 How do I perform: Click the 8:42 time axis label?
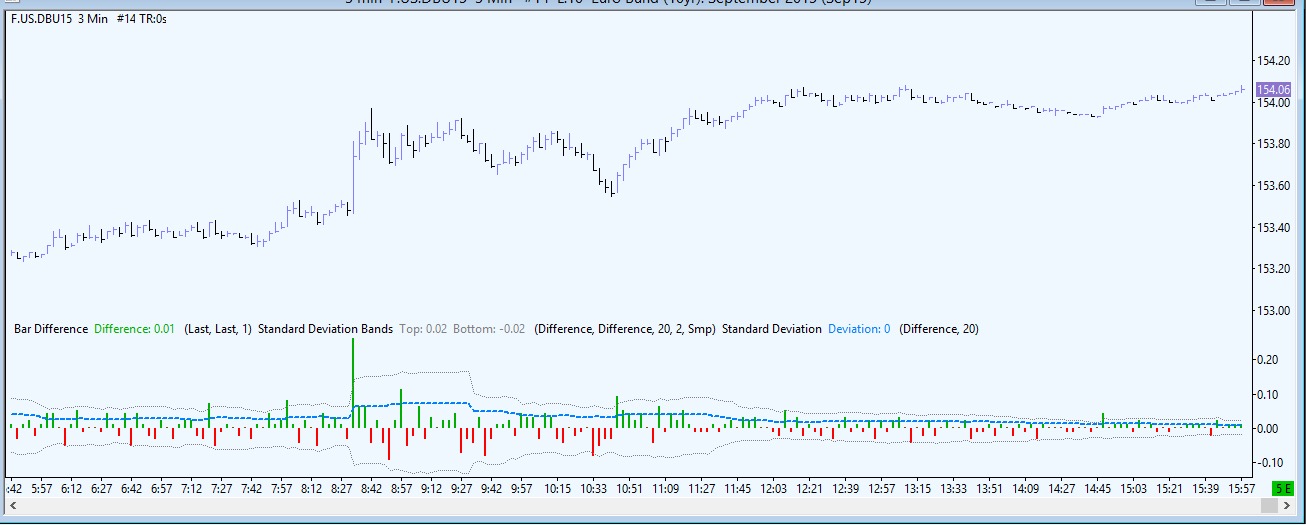tap(371, 489)
